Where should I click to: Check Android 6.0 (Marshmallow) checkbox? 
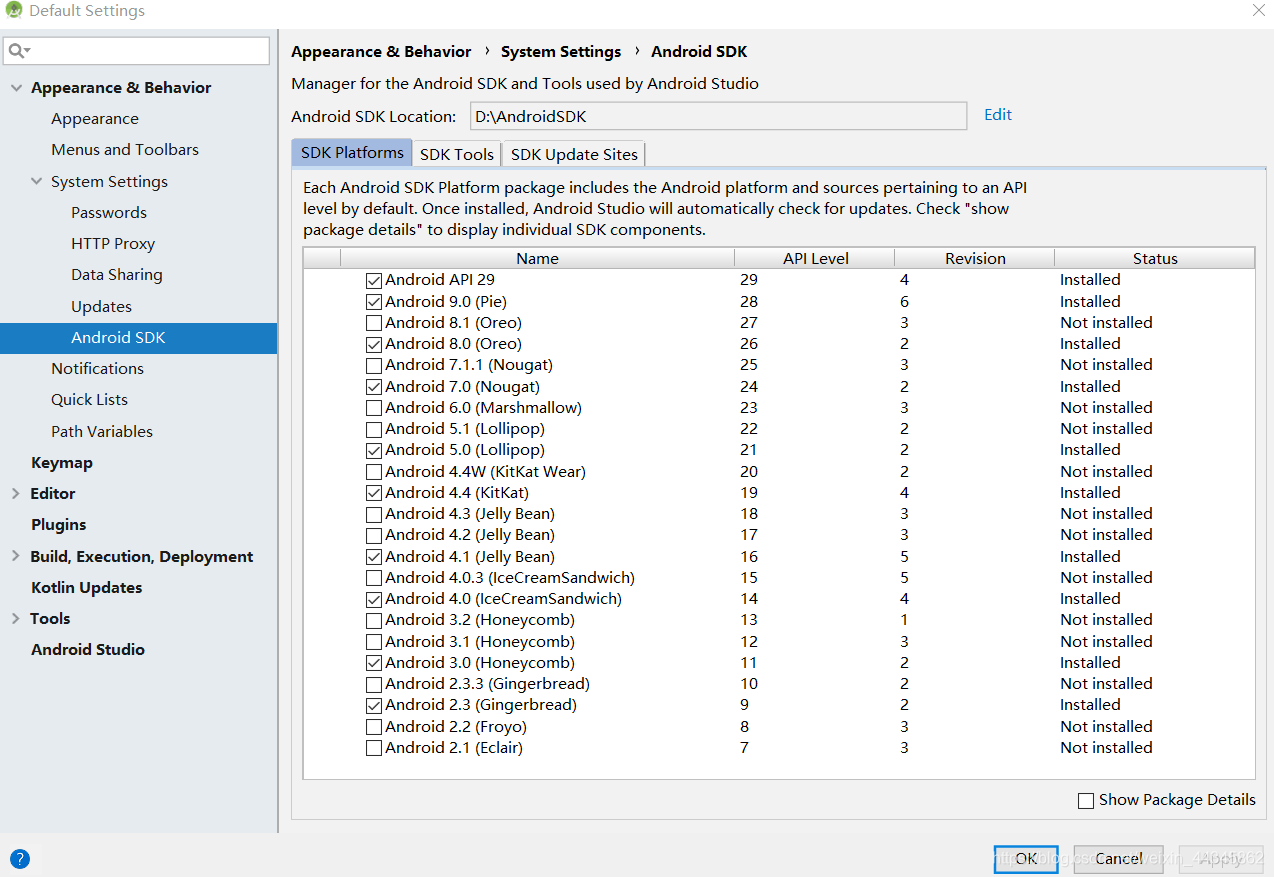pyautogui.click(x=374, y=408)
